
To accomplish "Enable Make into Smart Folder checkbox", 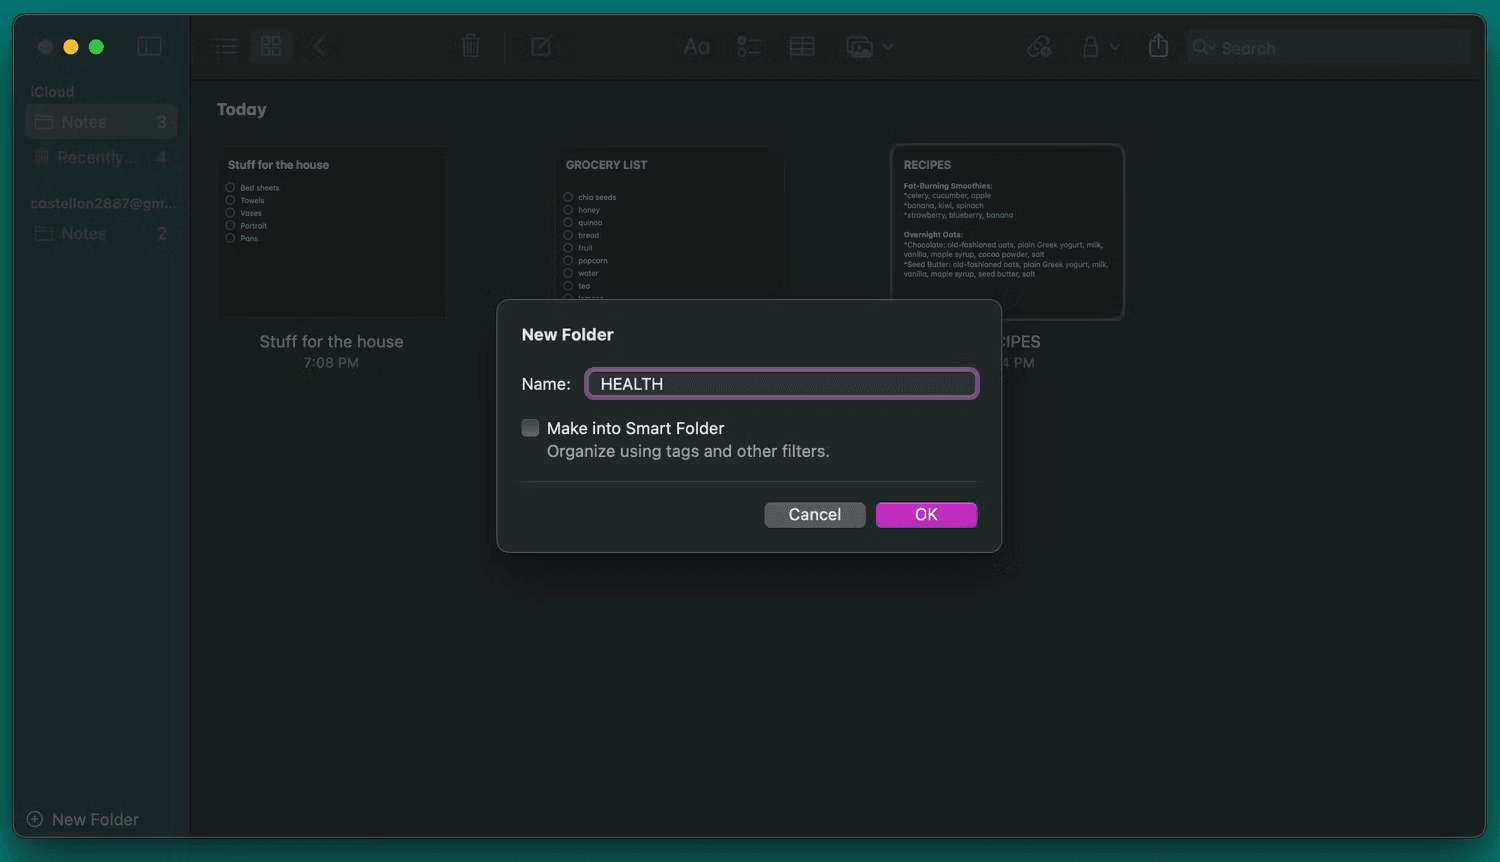I will point(530,428).
